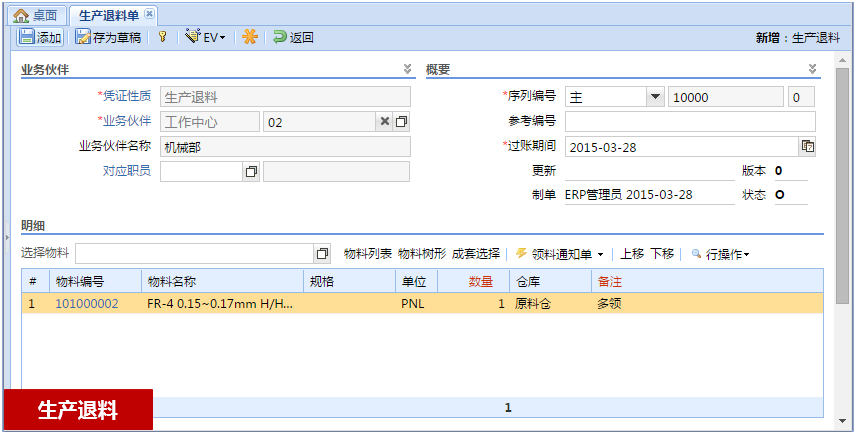Click the 备注 column header
The height and width of the screenshot is (434, 856).
(x=707, y=282)
